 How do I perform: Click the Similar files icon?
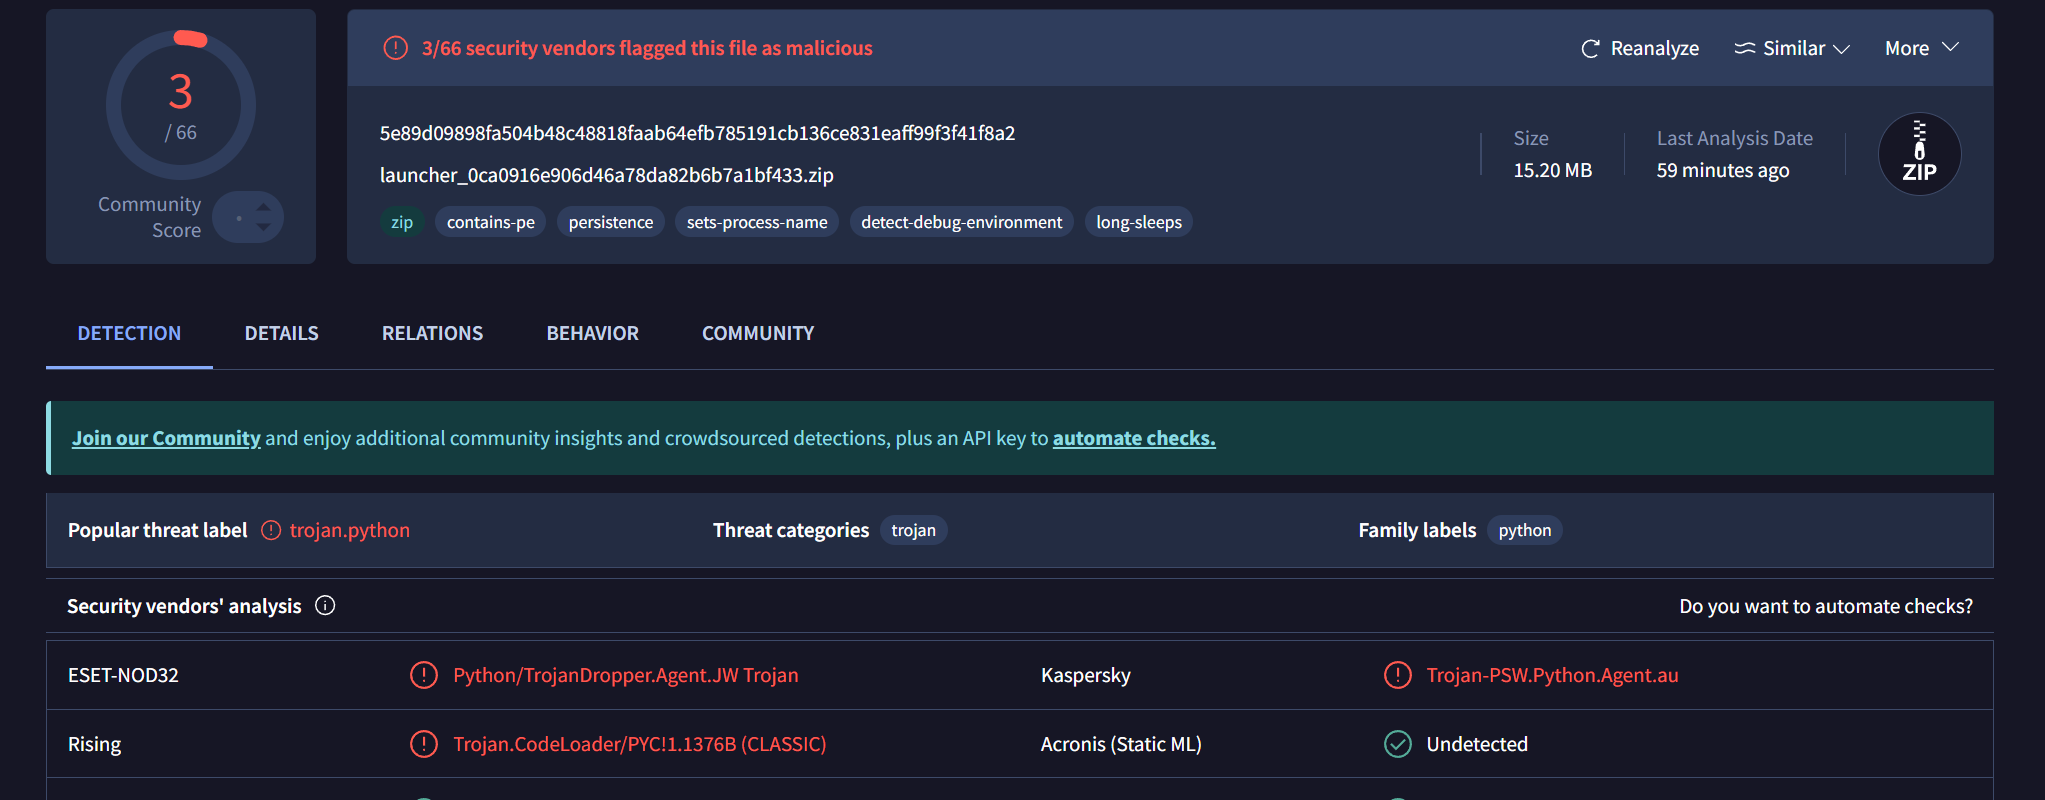(1744, 48)
